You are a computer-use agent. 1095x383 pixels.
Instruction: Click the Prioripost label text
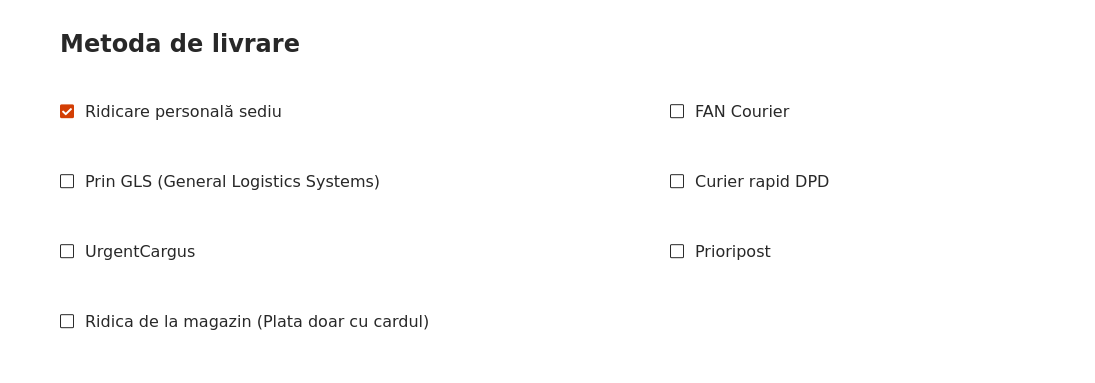click(x=733, y=252)
